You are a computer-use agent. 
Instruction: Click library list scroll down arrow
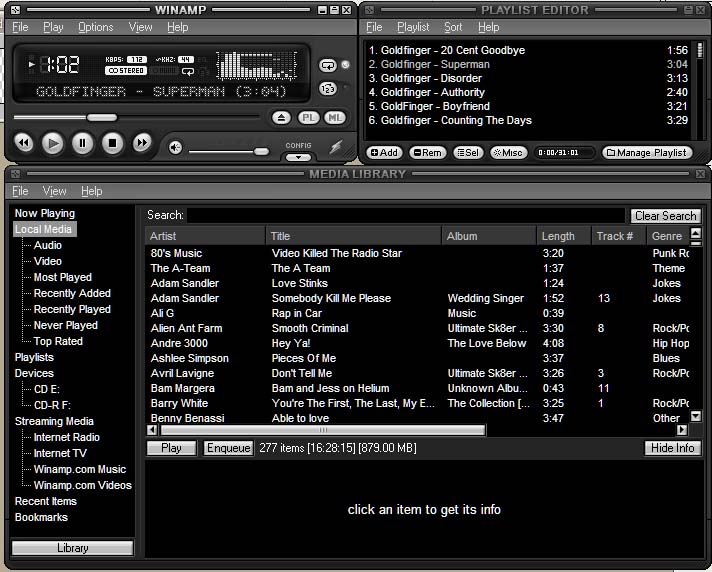click(x=696, y=416)
